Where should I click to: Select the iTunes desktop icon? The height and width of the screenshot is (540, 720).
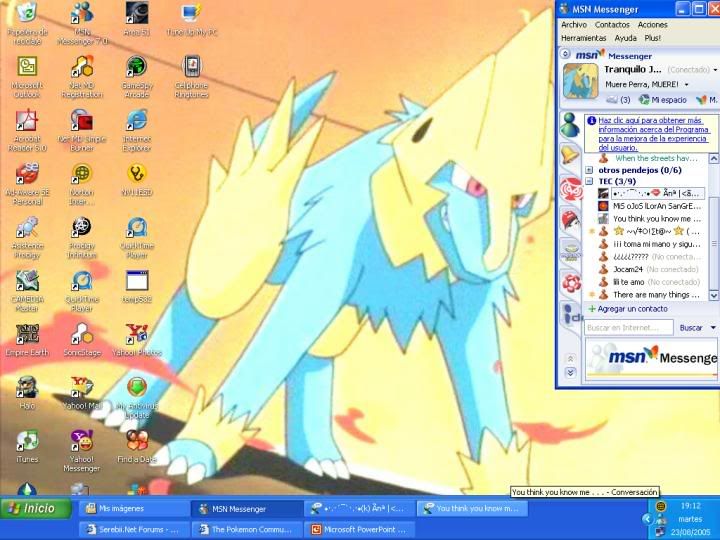27,447
